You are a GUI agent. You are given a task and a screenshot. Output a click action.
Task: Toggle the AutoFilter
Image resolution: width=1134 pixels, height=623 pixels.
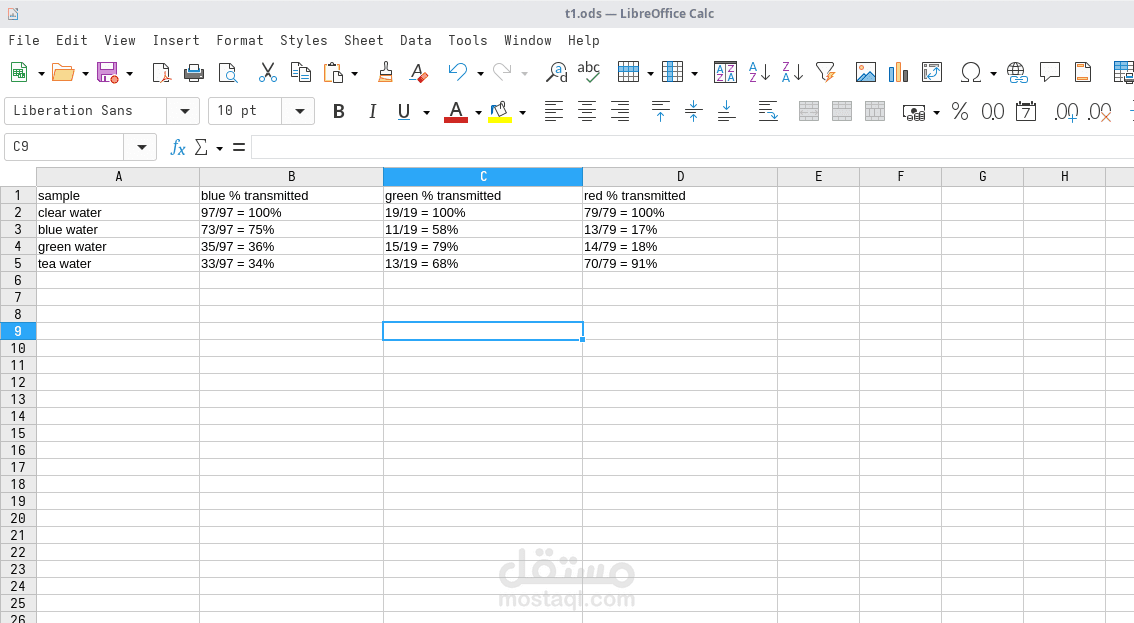tap(825, 72)
